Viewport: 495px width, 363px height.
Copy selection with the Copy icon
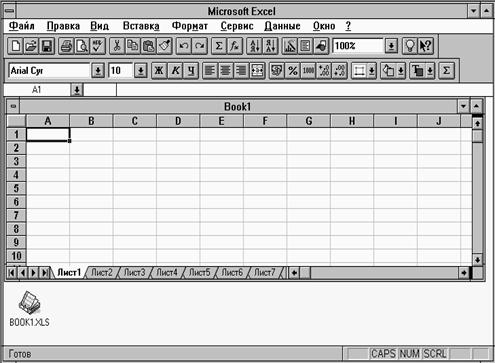pos(133,46)
